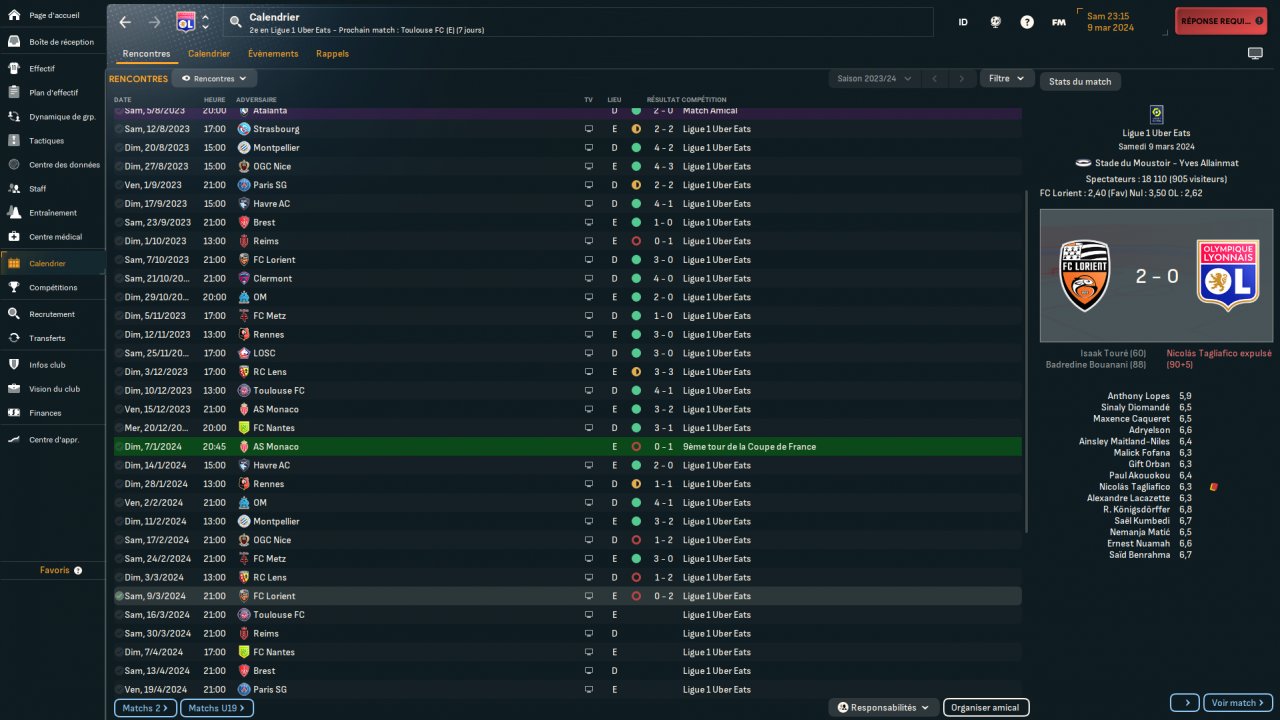Viewport: 1280px width, 720px height.
Task: Click the Olympique Lyonnais club badge in header
Action: click(x=185, y=22)
